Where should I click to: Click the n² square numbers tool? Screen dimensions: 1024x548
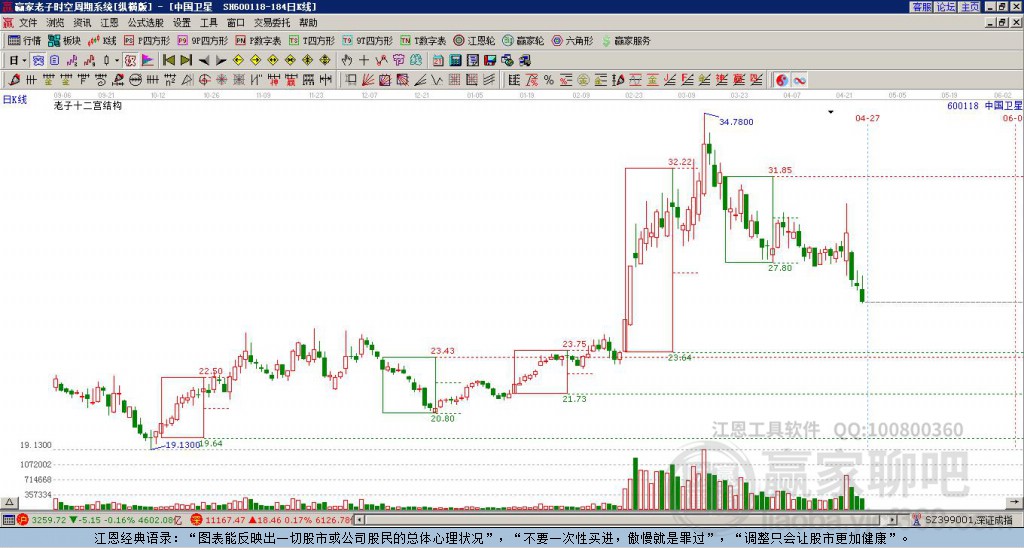pos(170,80)
